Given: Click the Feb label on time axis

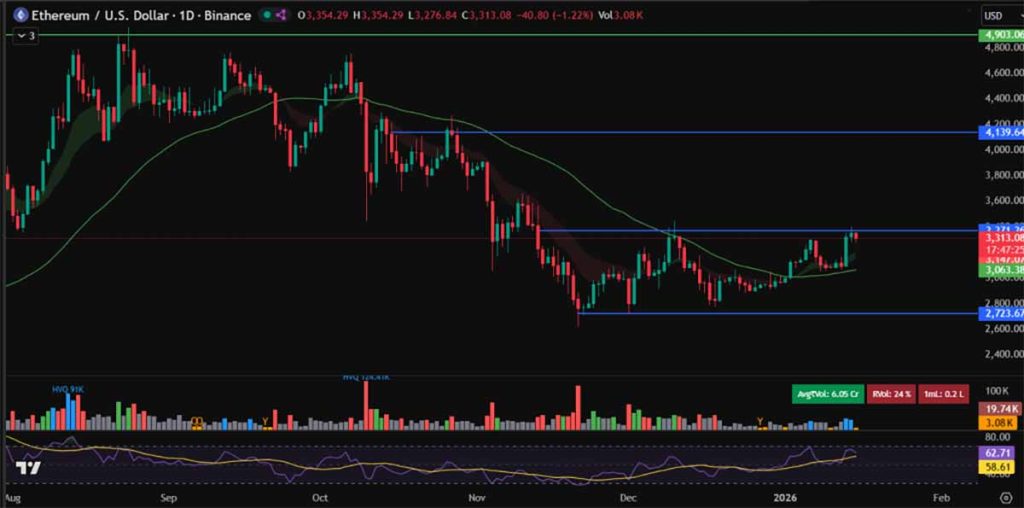Looking at the screenshot, I should tap(941, 497).
